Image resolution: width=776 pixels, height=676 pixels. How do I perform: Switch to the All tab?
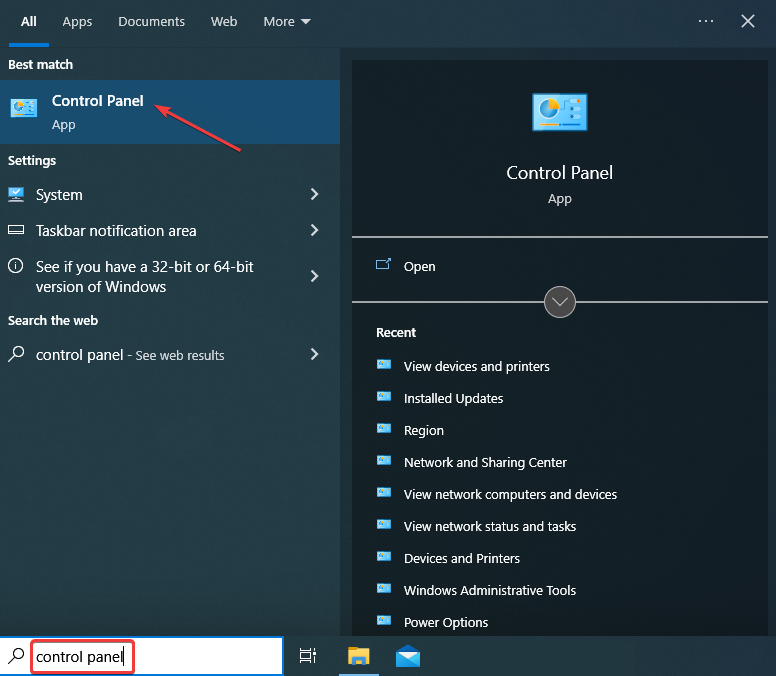point(29,22)
